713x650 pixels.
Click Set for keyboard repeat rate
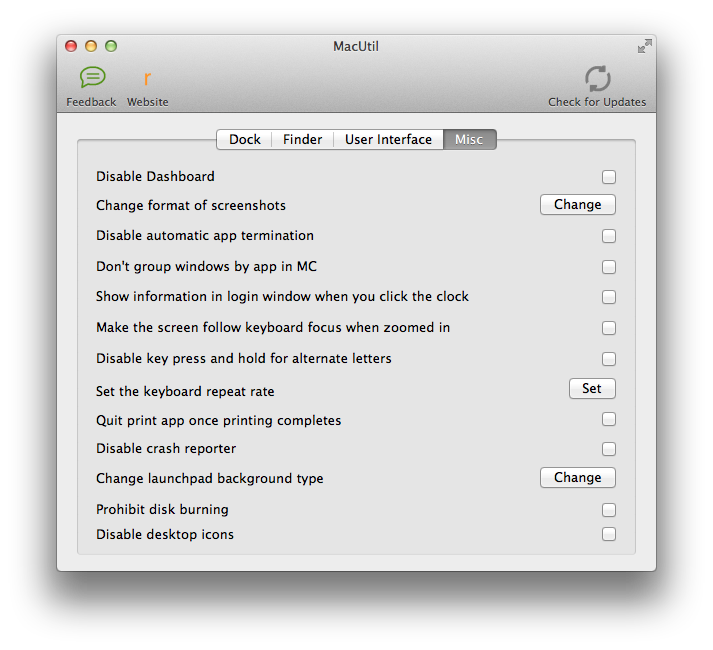592,388
